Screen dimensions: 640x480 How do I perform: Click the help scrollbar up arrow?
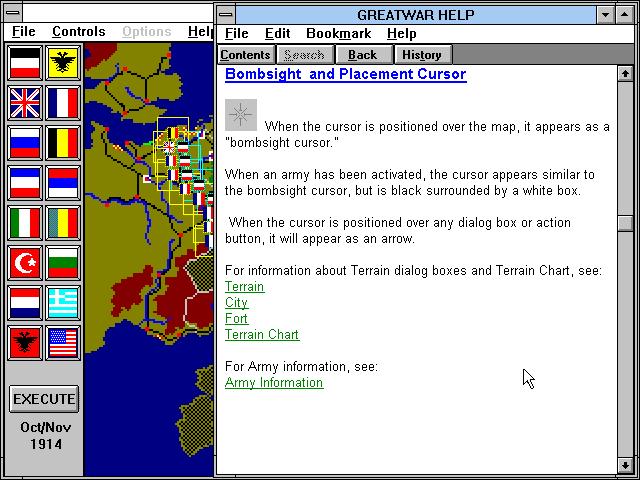coord(625,73)
